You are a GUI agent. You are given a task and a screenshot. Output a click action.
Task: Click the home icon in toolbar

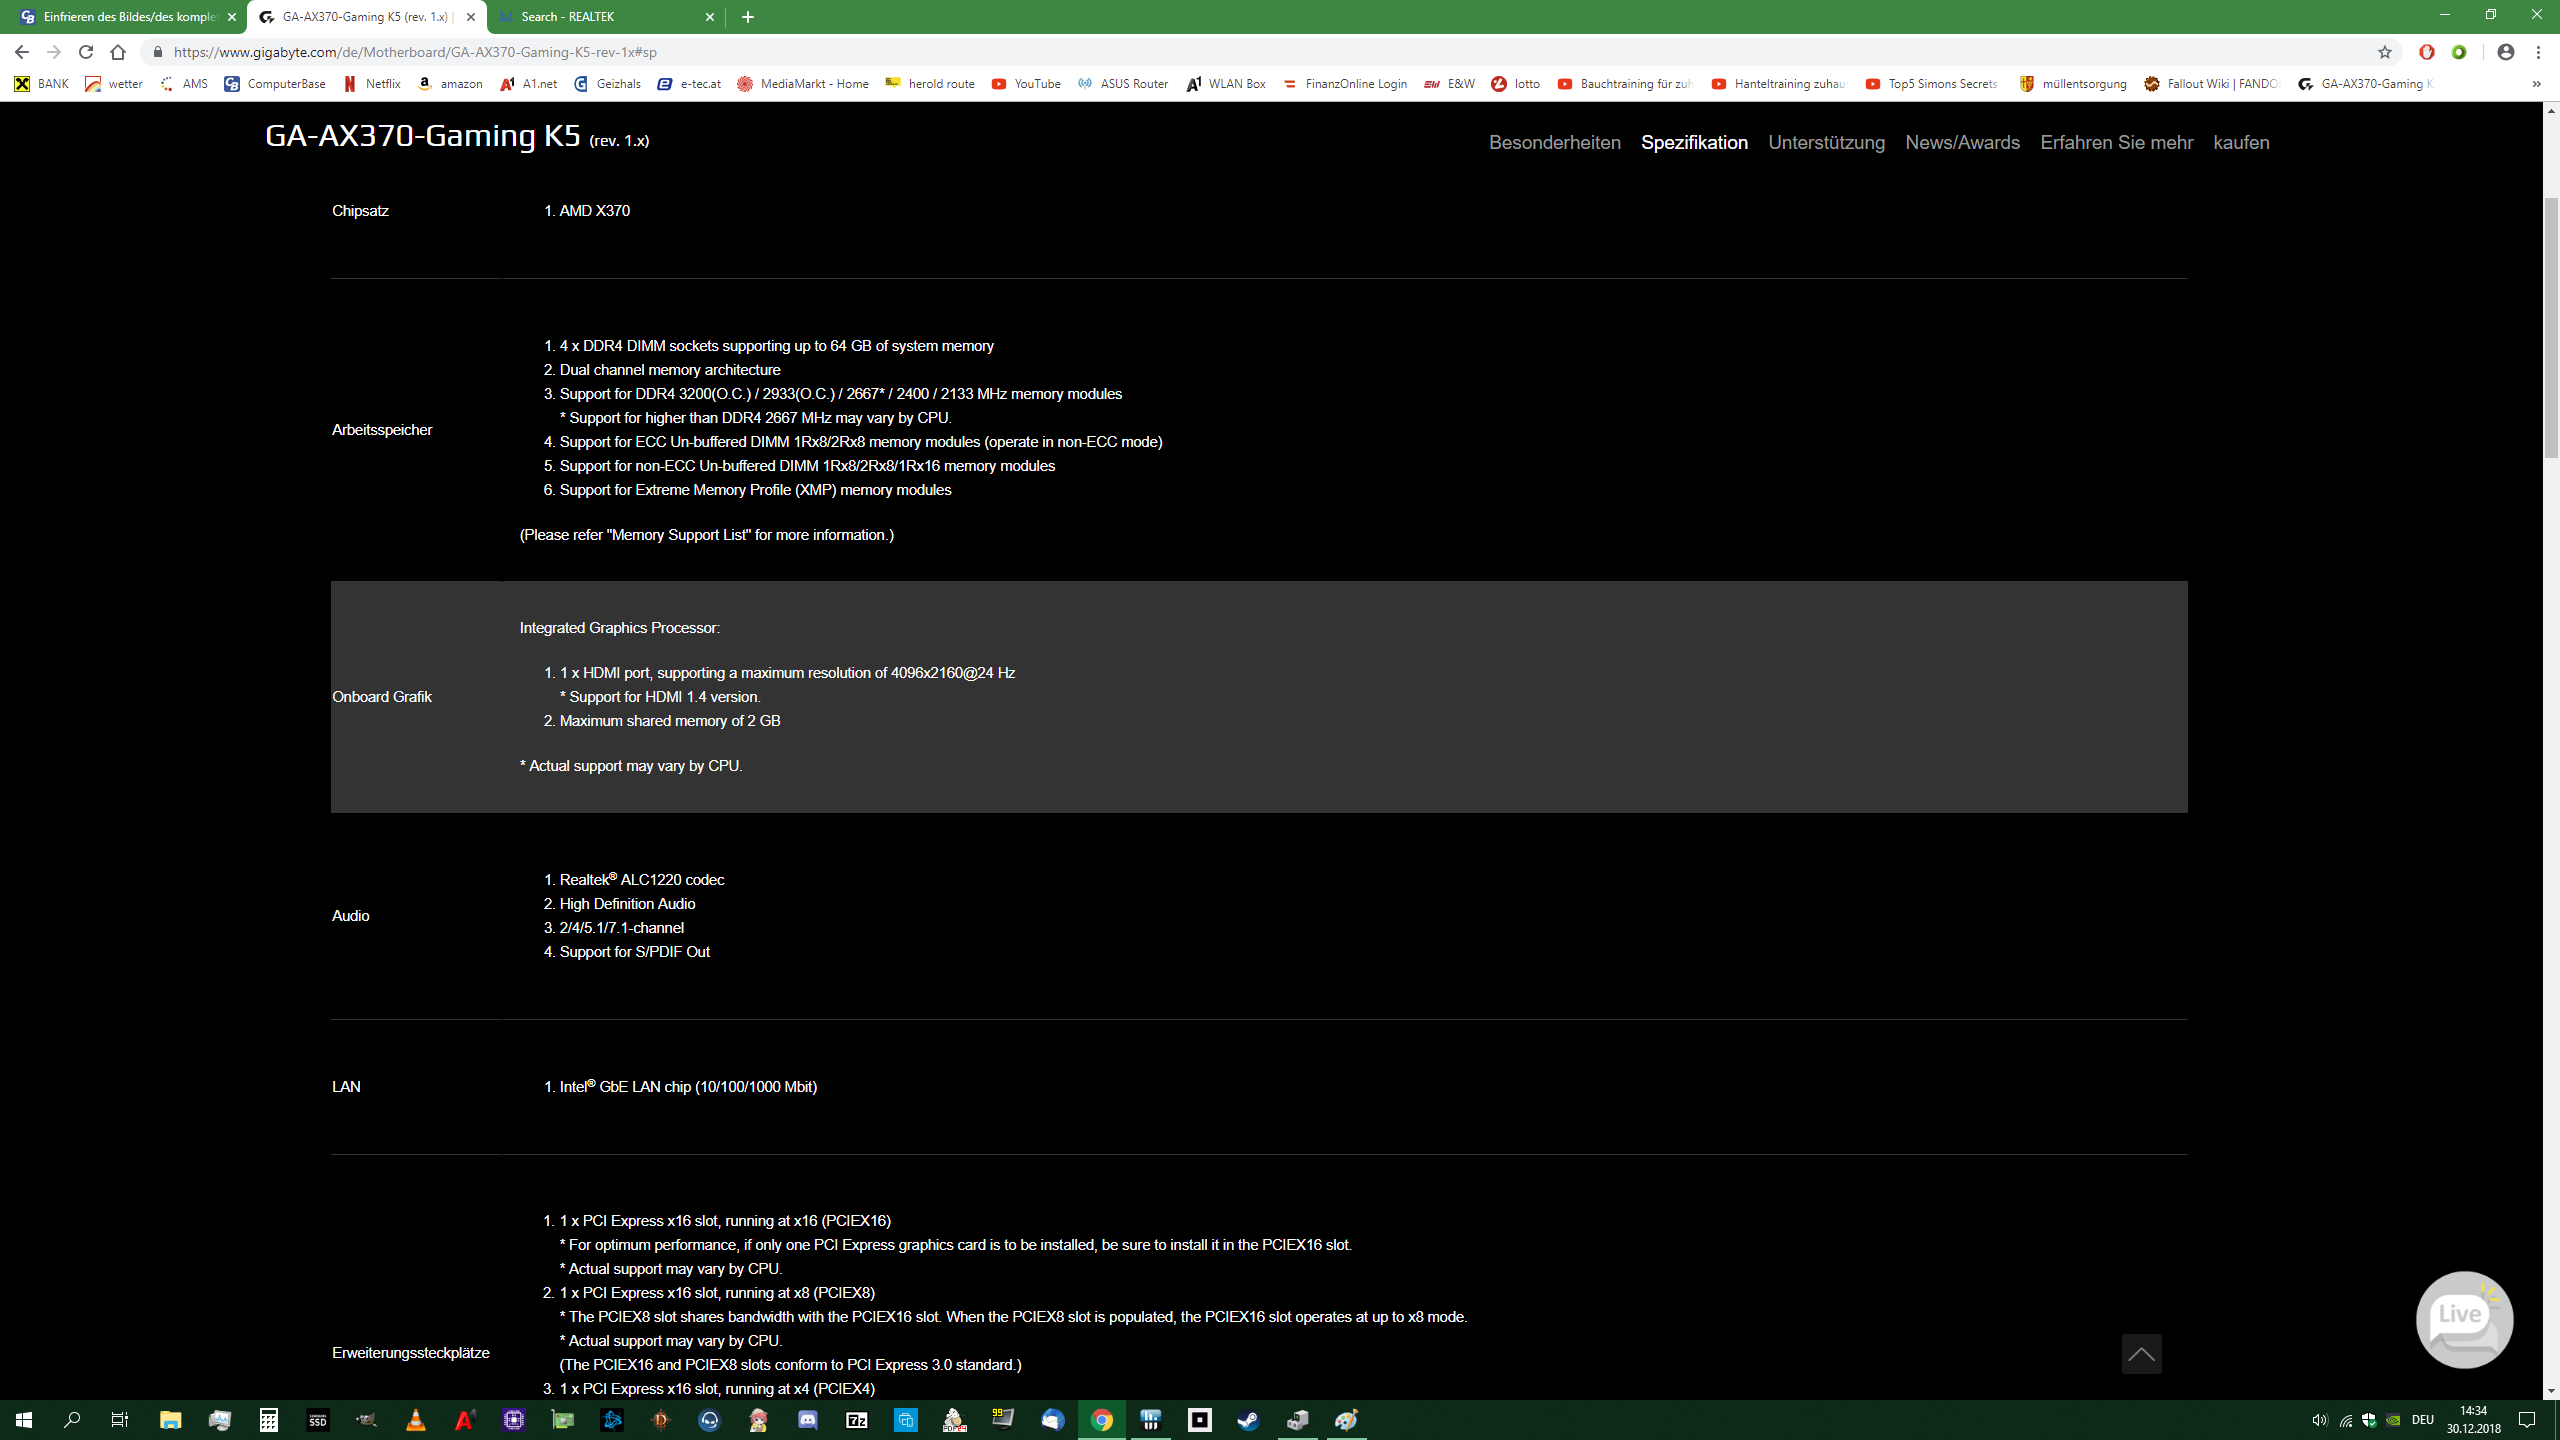click(x=118, y=52)
